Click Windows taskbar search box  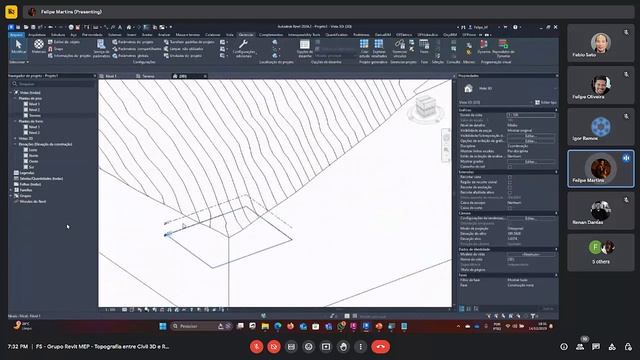click(201, 326)
